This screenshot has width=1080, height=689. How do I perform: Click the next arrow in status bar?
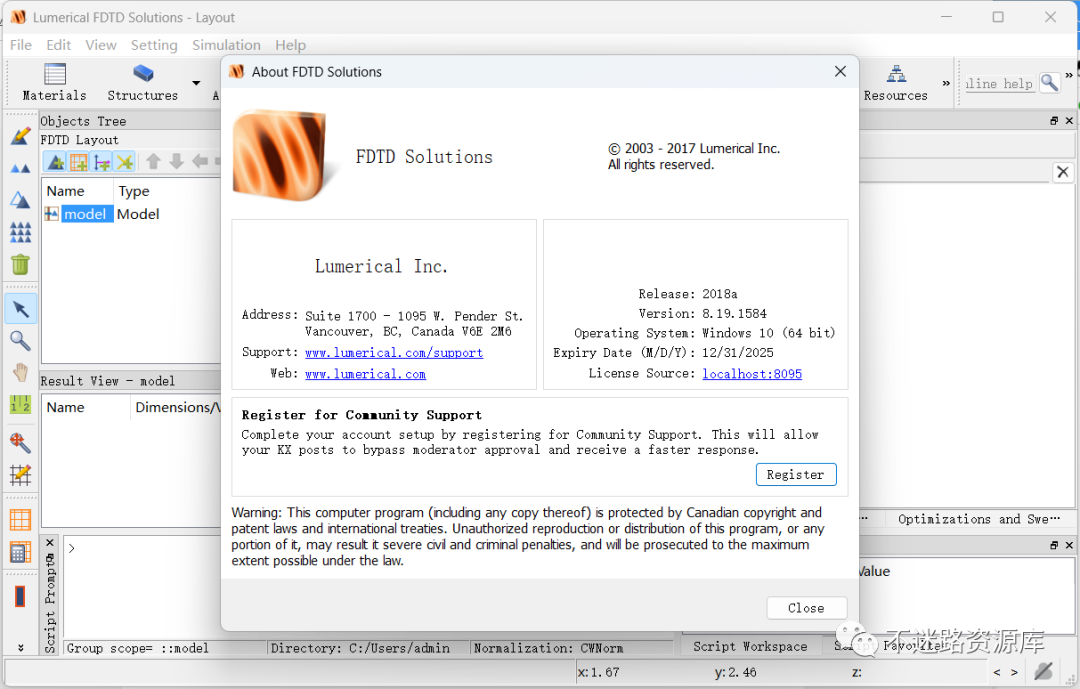pyautogui.click(x=1014, y=672)
